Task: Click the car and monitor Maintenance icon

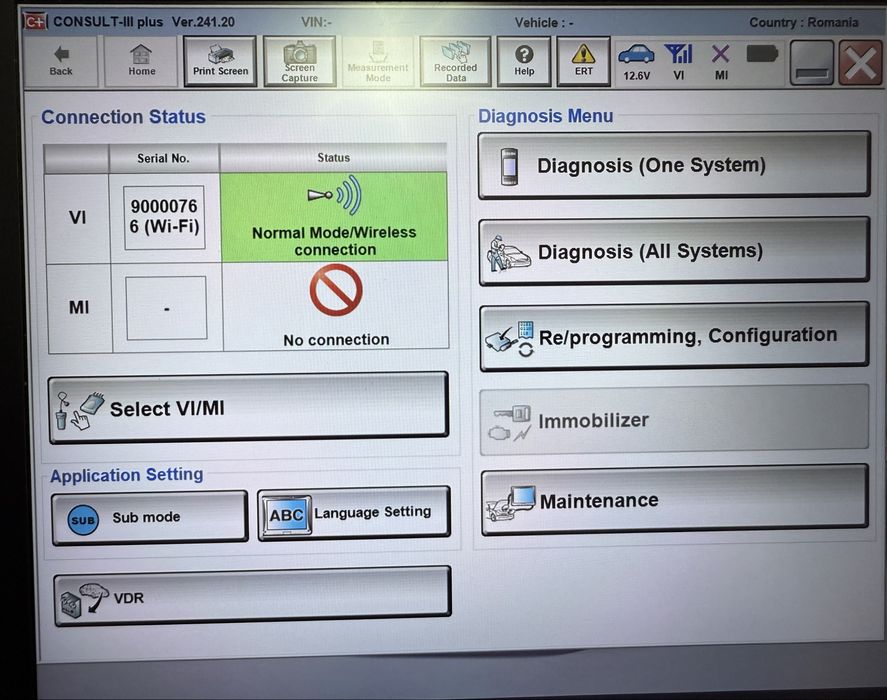Action: click(511, 503)
